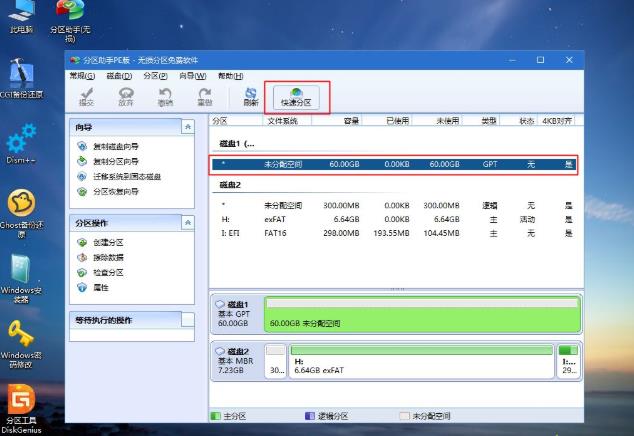Click the 提交 commit toolbar icon
This screenshot has height=436, width=634.
click(x=86, y=96)
